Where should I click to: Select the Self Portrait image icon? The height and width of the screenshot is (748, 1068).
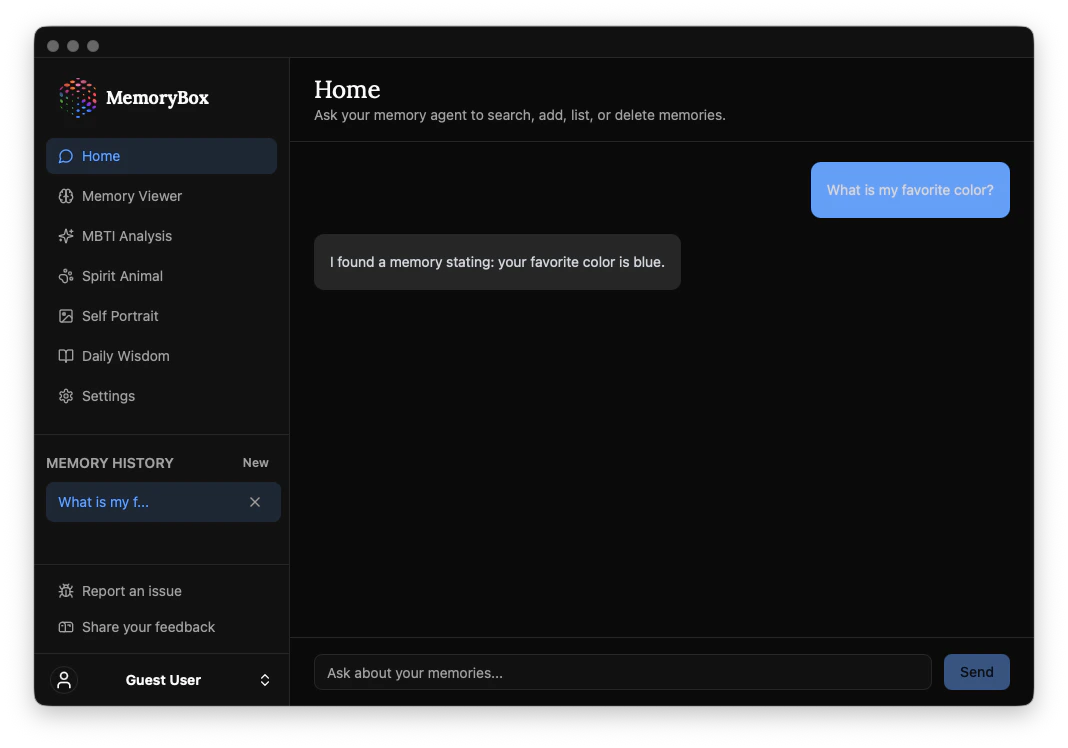(66, 316)
